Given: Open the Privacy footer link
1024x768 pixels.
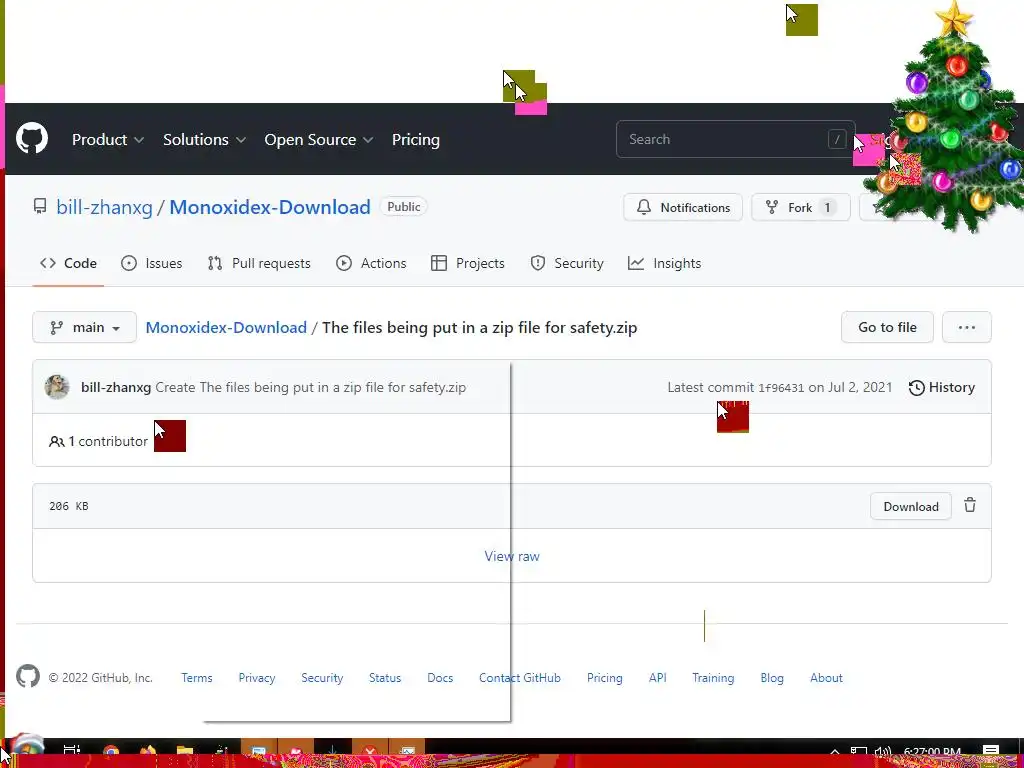Looking at the screenshot, I should 257,678.
